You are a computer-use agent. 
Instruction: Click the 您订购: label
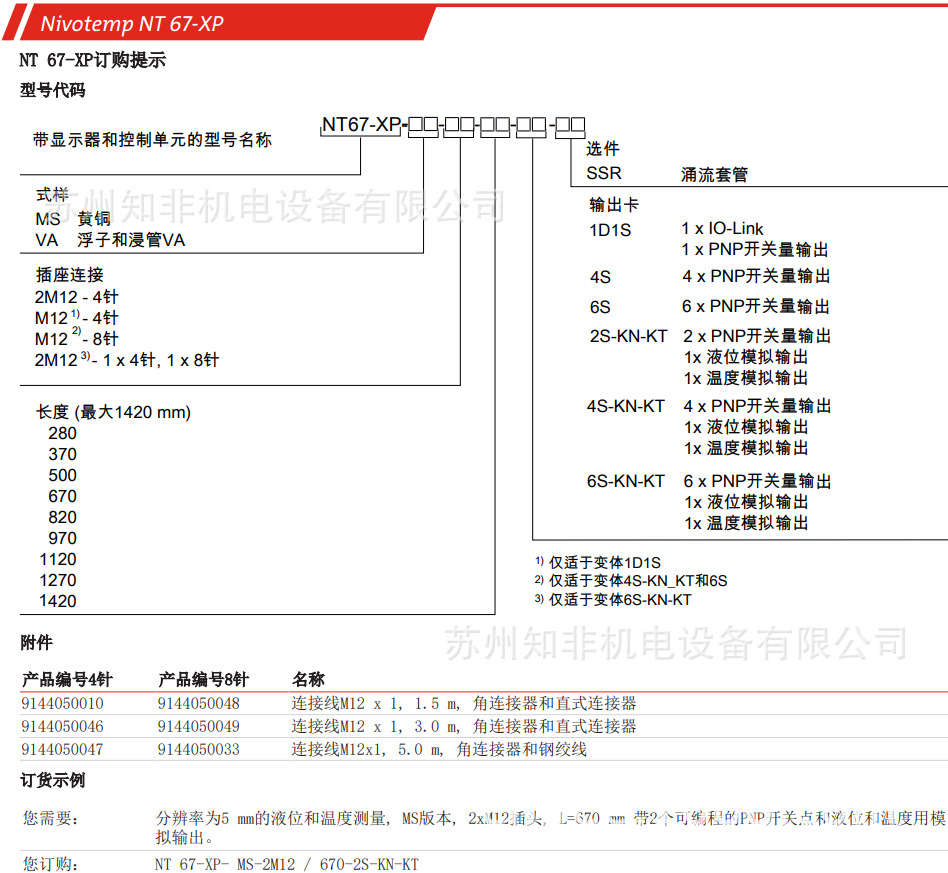coord(51,864)
